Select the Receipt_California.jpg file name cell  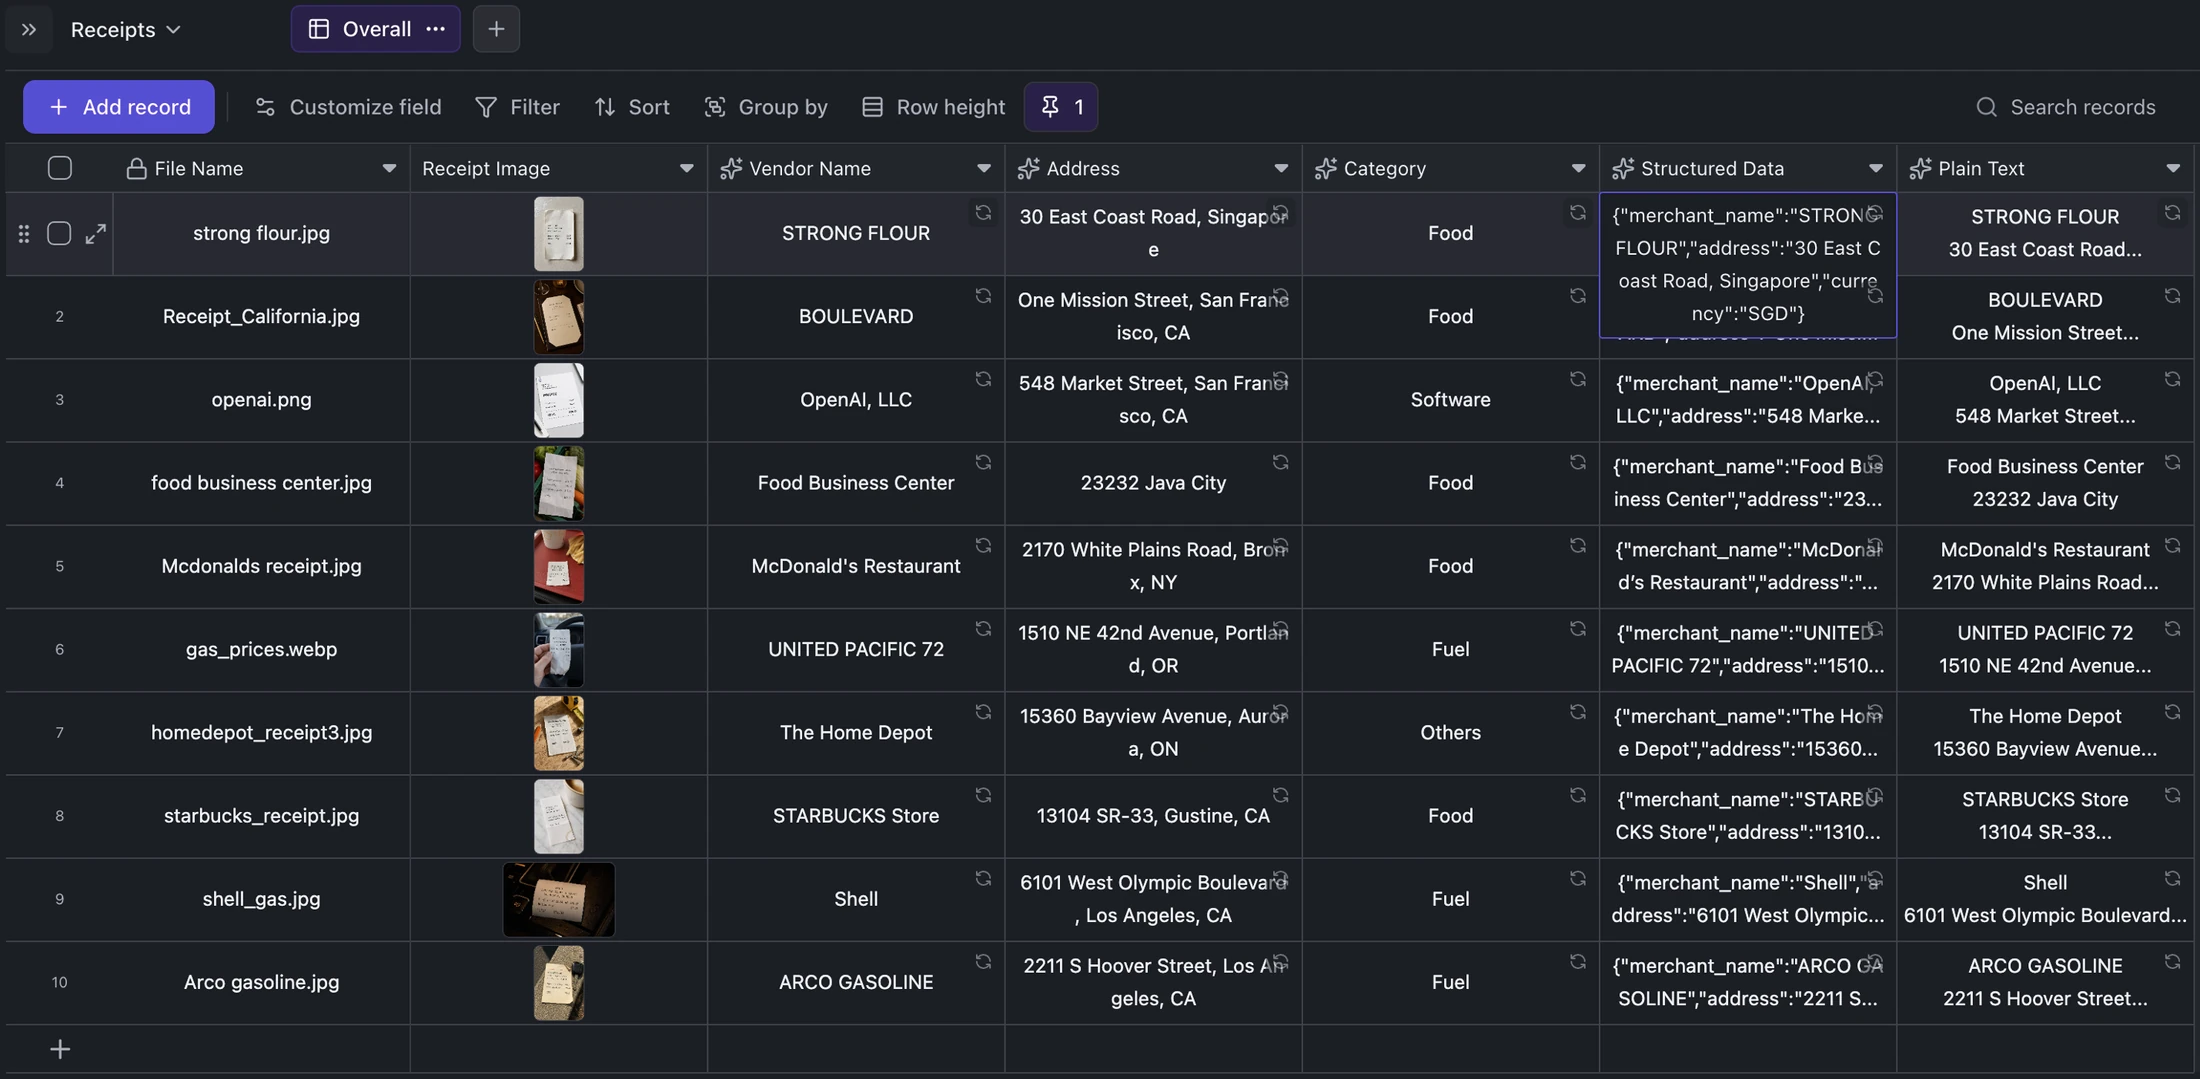pos(261,317)
